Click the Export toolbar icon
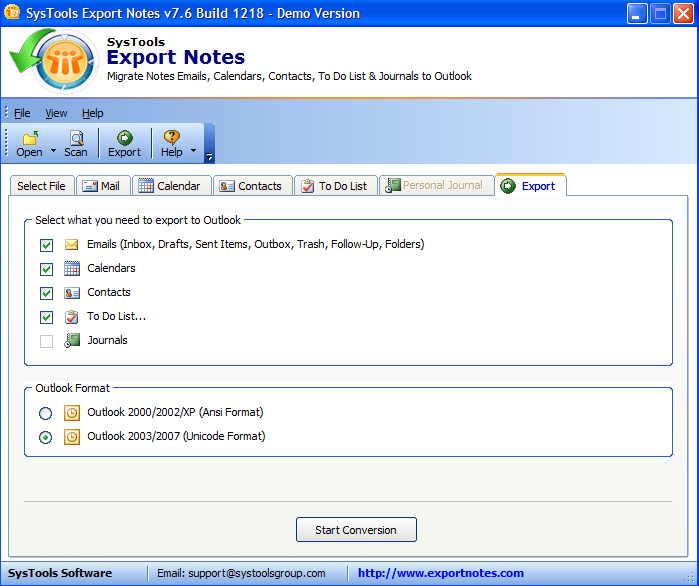The width and height of the screenshot is (699, 586). click(124, 138)
